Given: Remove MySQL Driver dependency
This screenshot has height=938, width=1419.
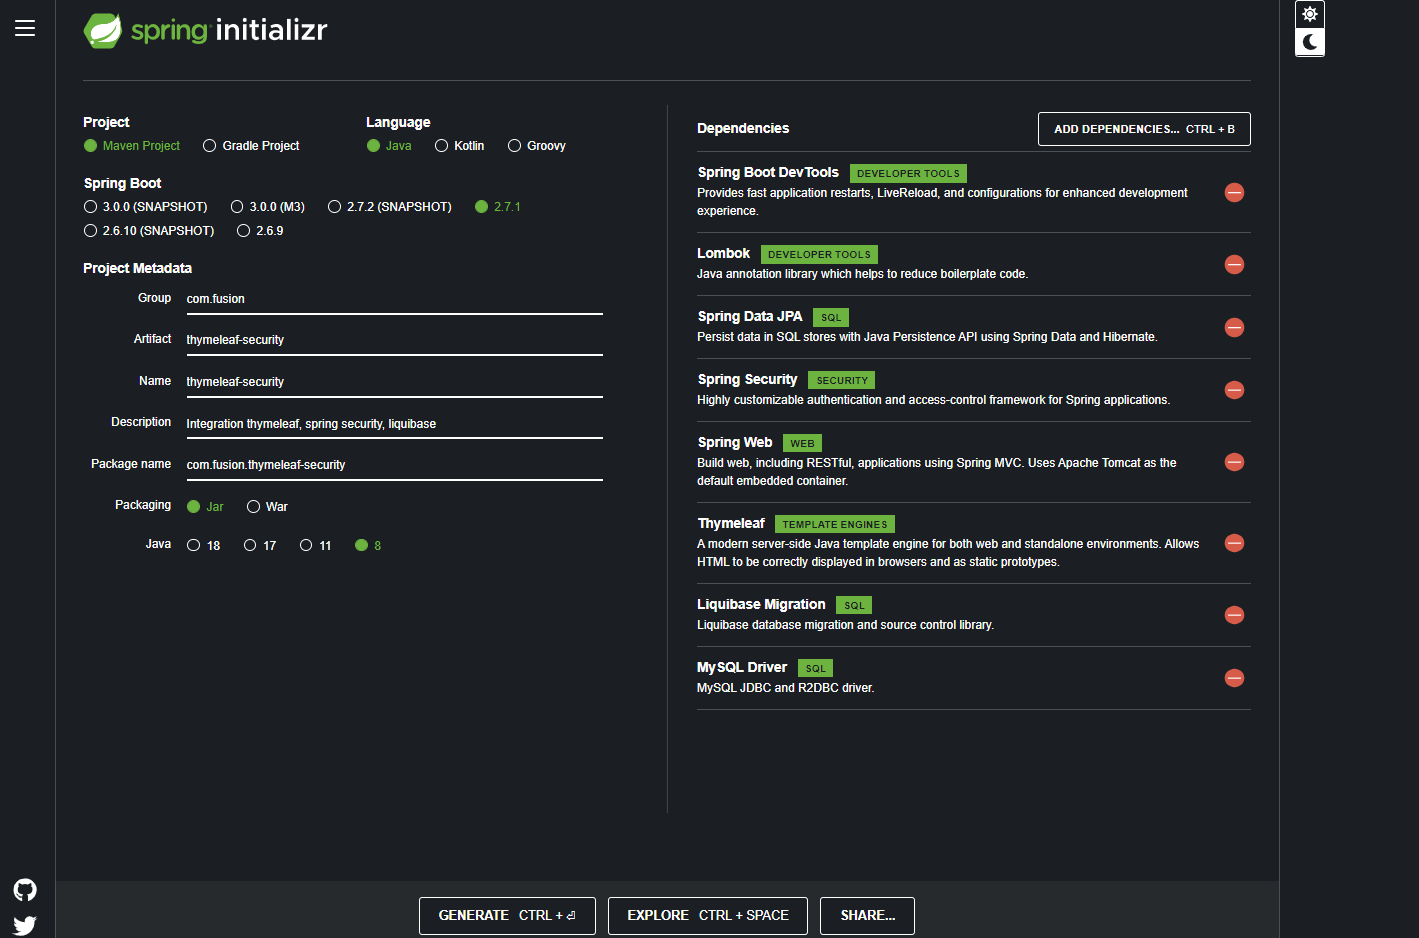Looking at the screenshot, I should [1234, 678].
